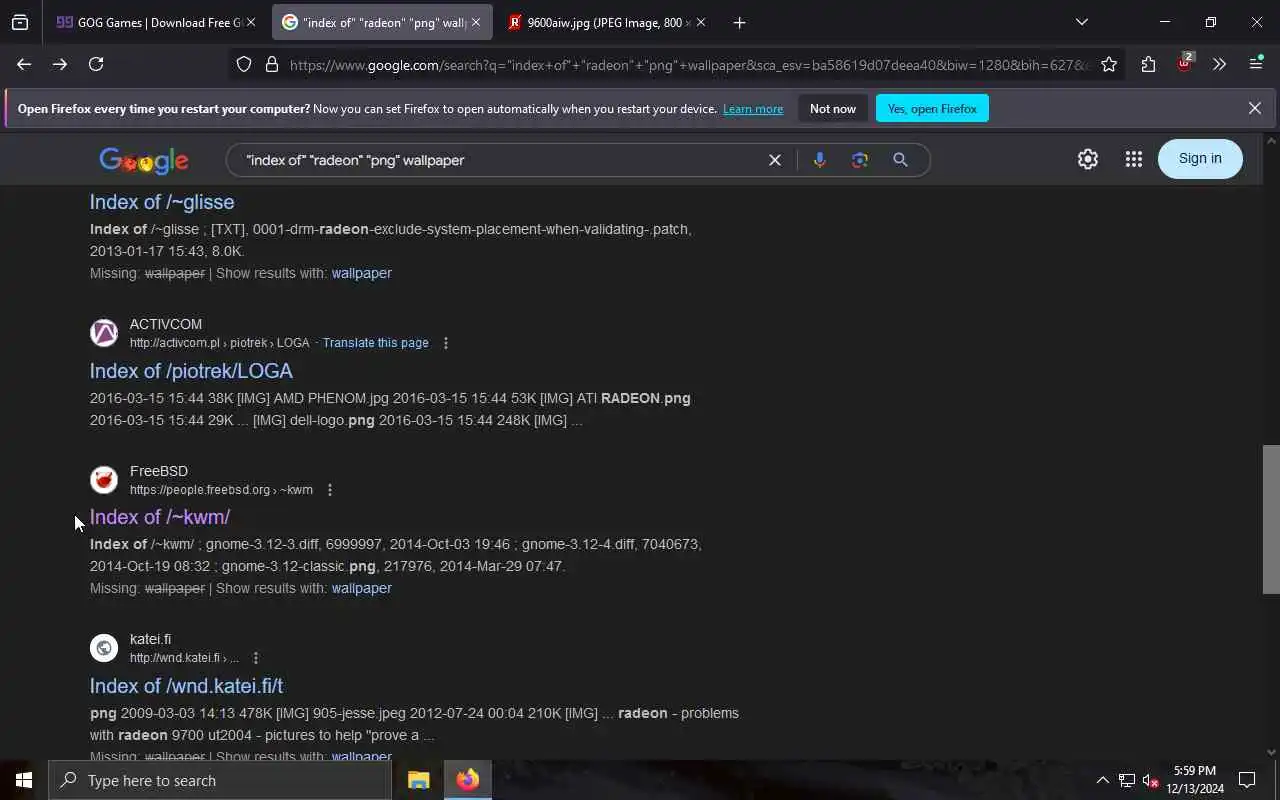
Task: Close the 9600aiw.jpg tab
Action: [700, 22]
